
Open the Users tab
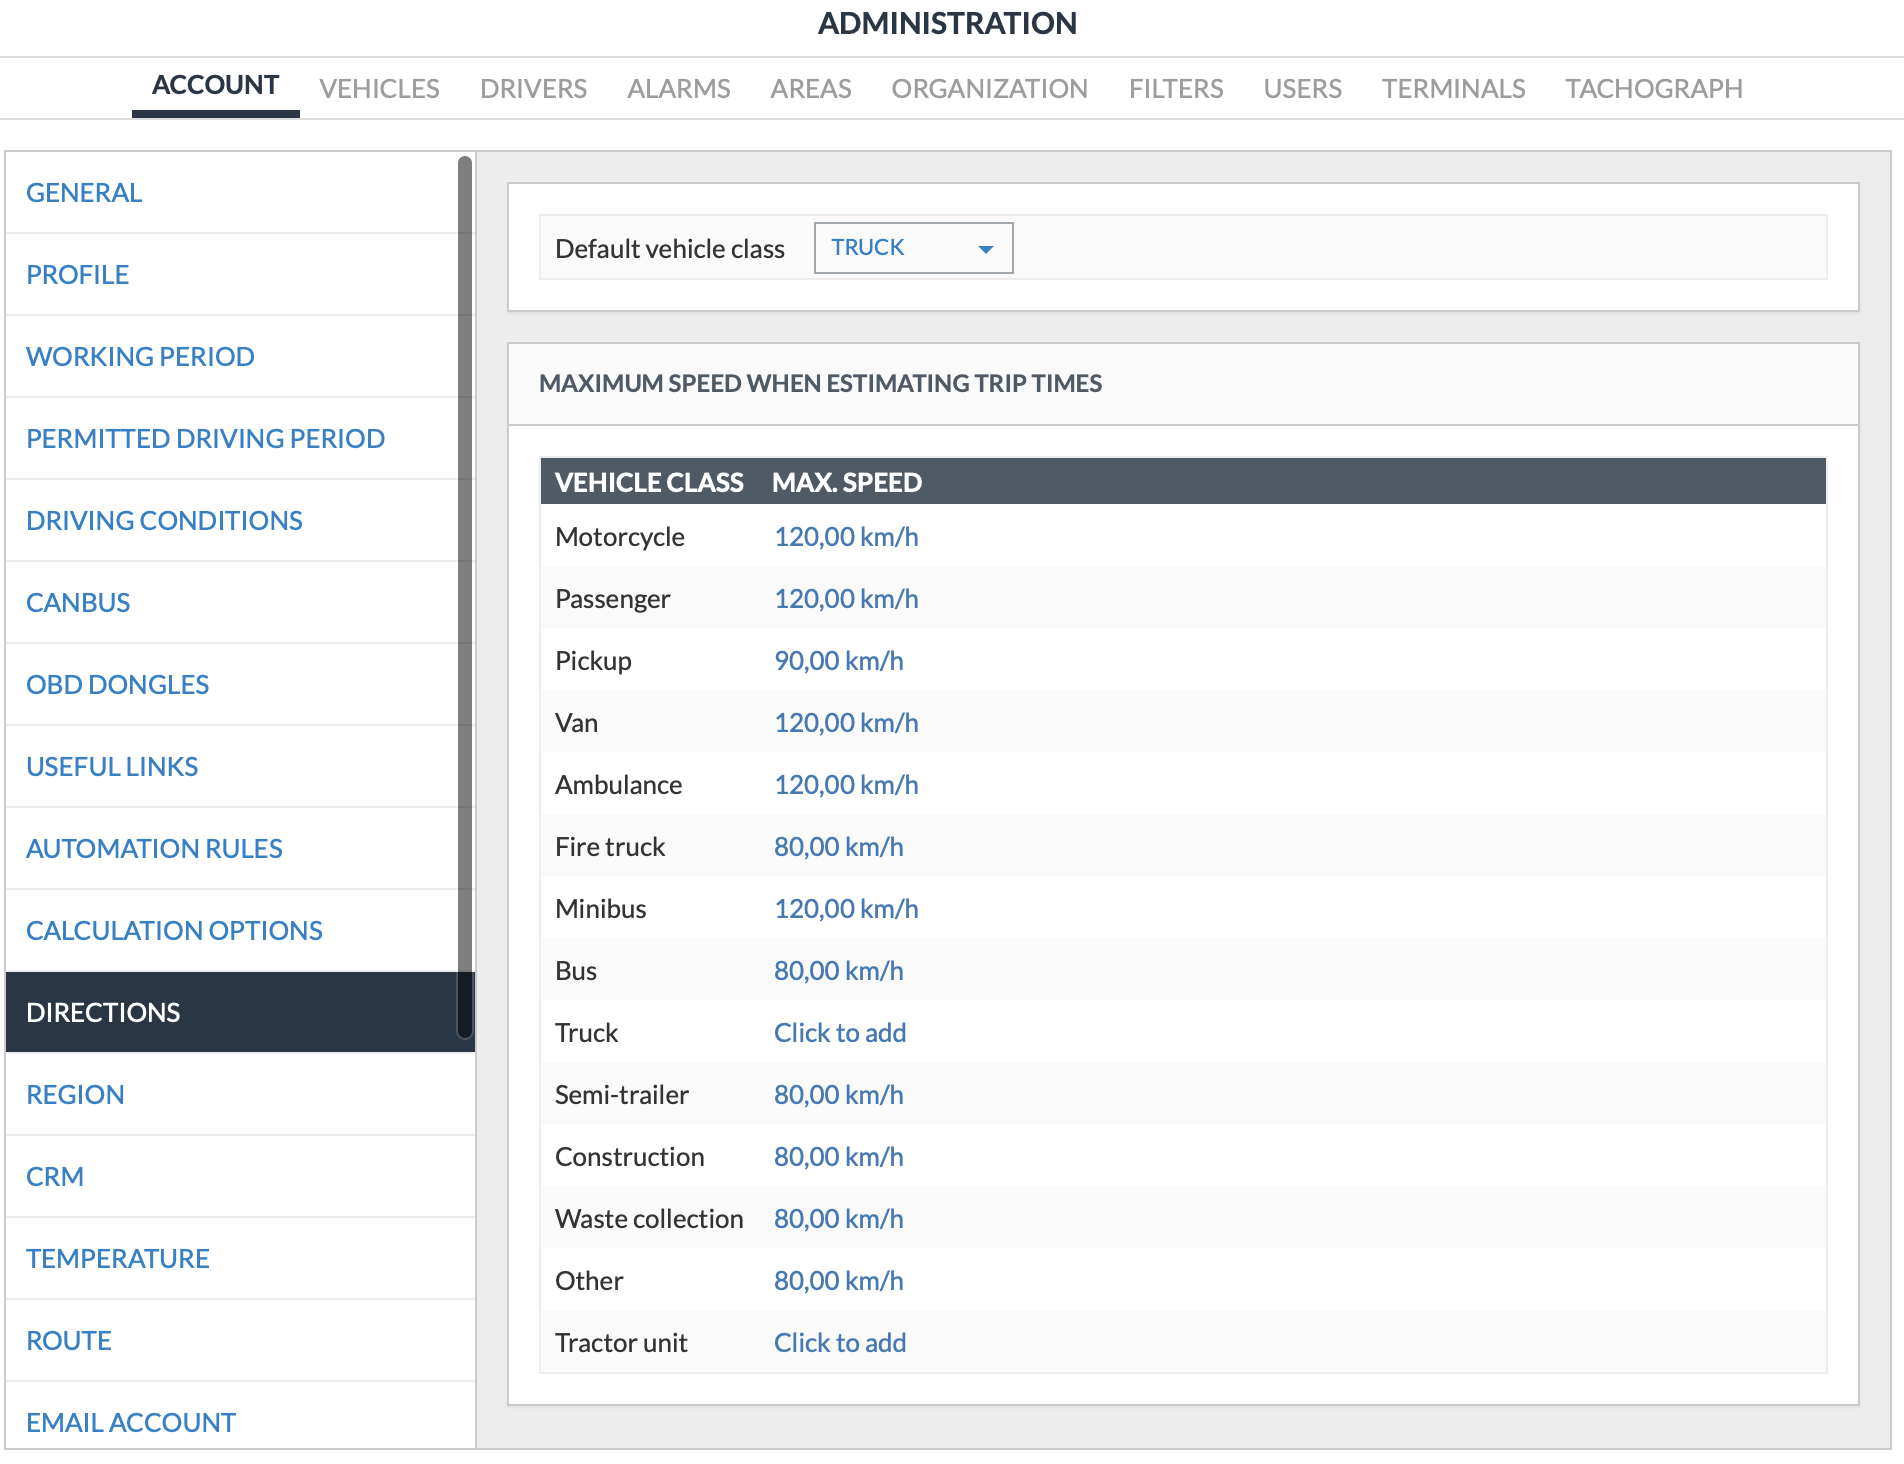(1302, 89)
